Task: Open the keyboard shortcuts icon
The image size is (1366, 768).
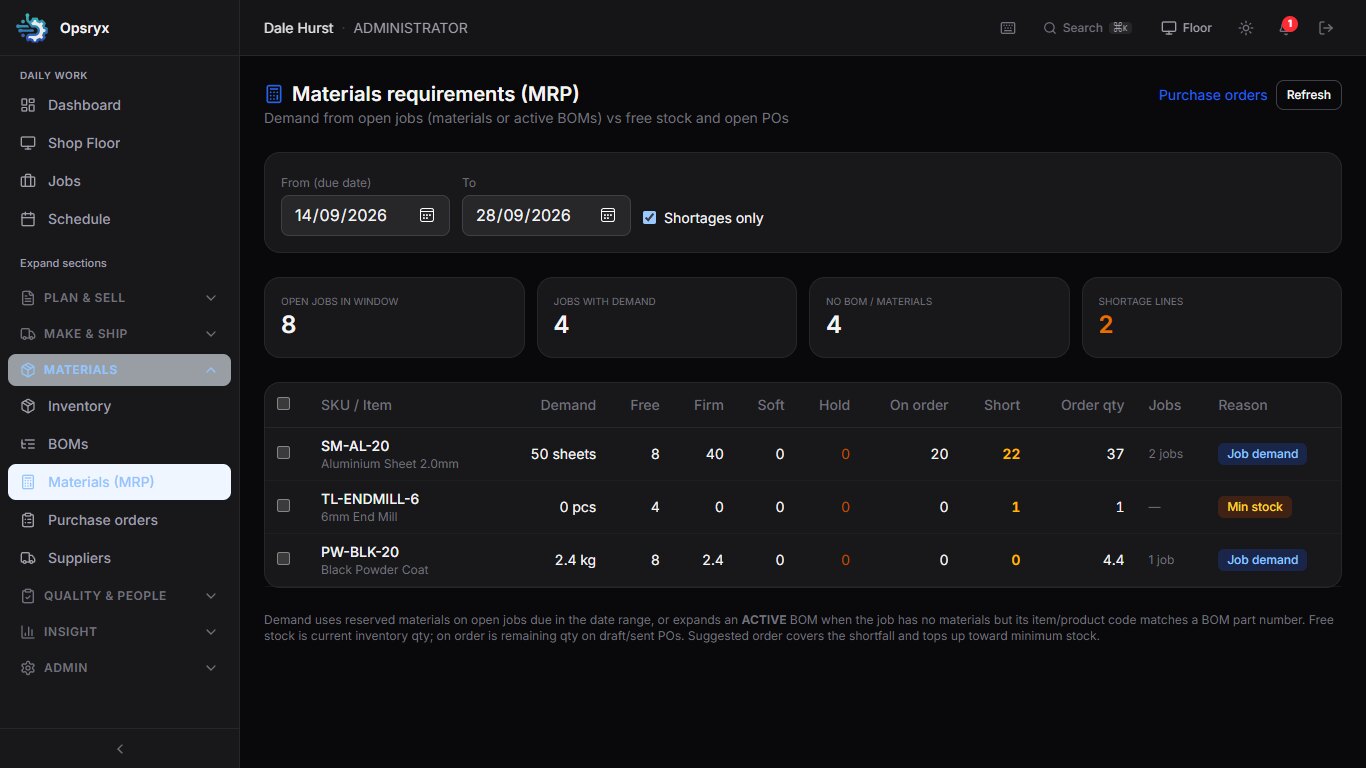Action: pos(1008,28)
